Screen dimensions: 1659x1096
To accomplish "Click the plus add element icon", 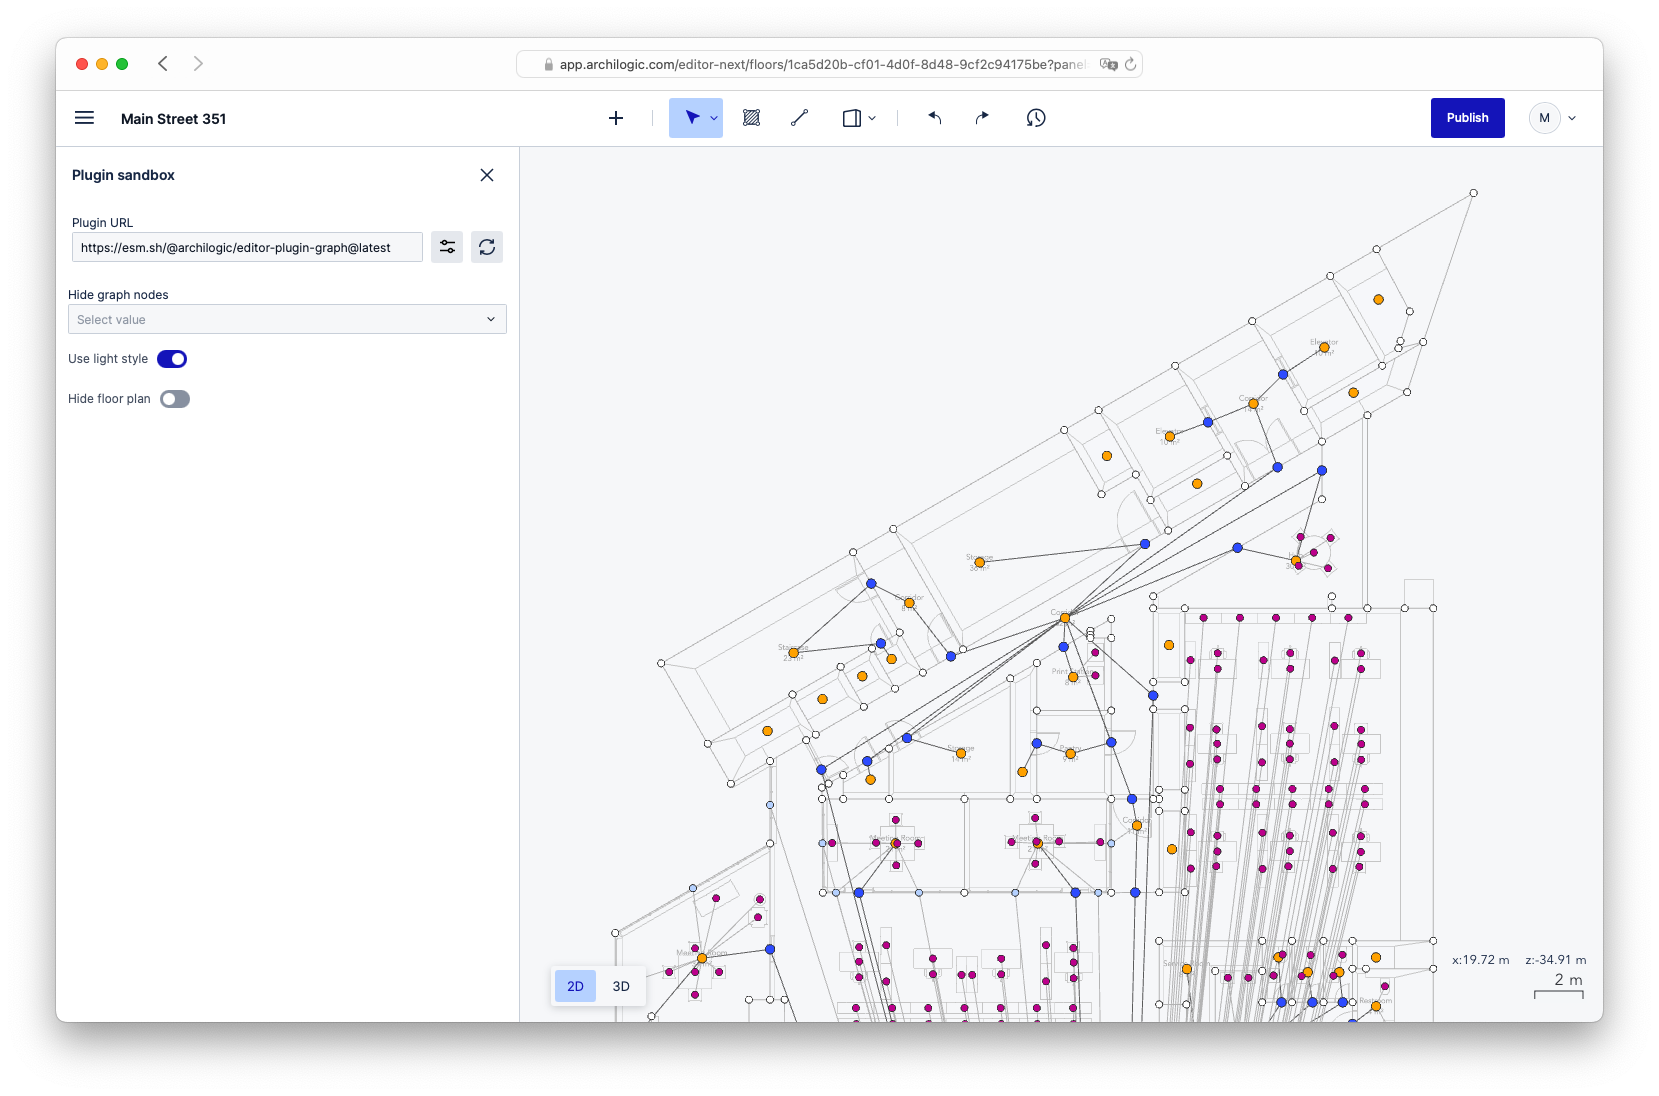I will 616,118.
